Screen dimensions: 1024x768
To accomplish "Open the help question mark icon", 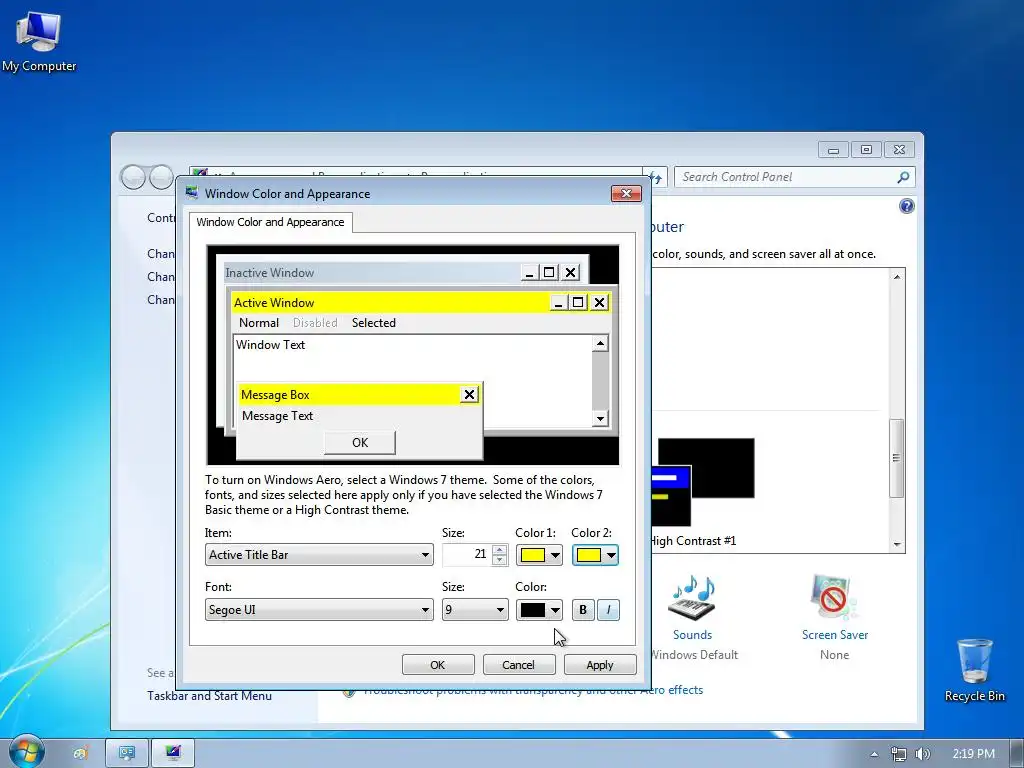I will (906, 206).
